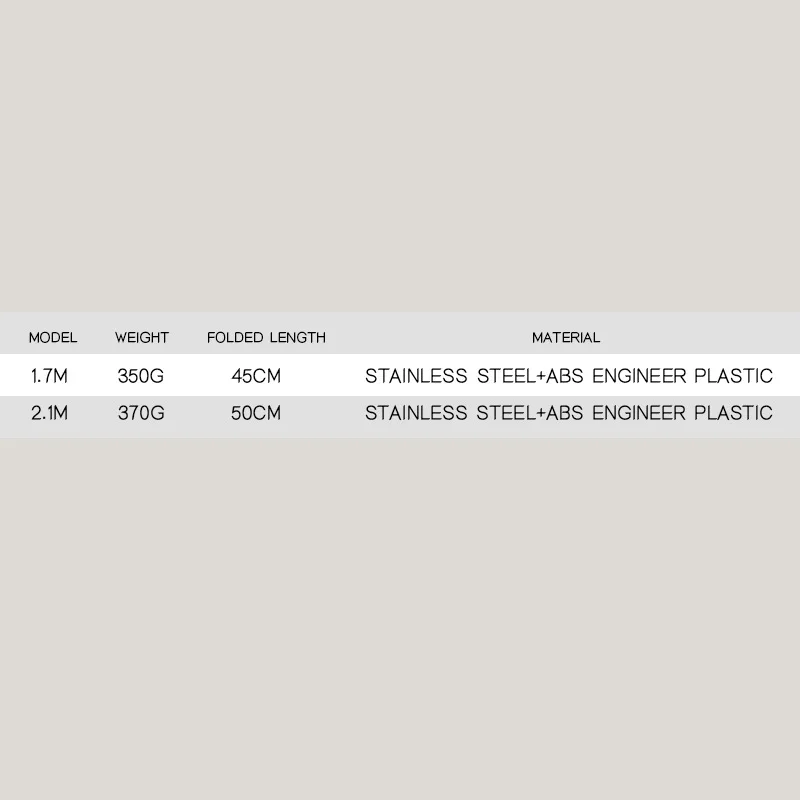Click the 50CM folded length value

256,413
